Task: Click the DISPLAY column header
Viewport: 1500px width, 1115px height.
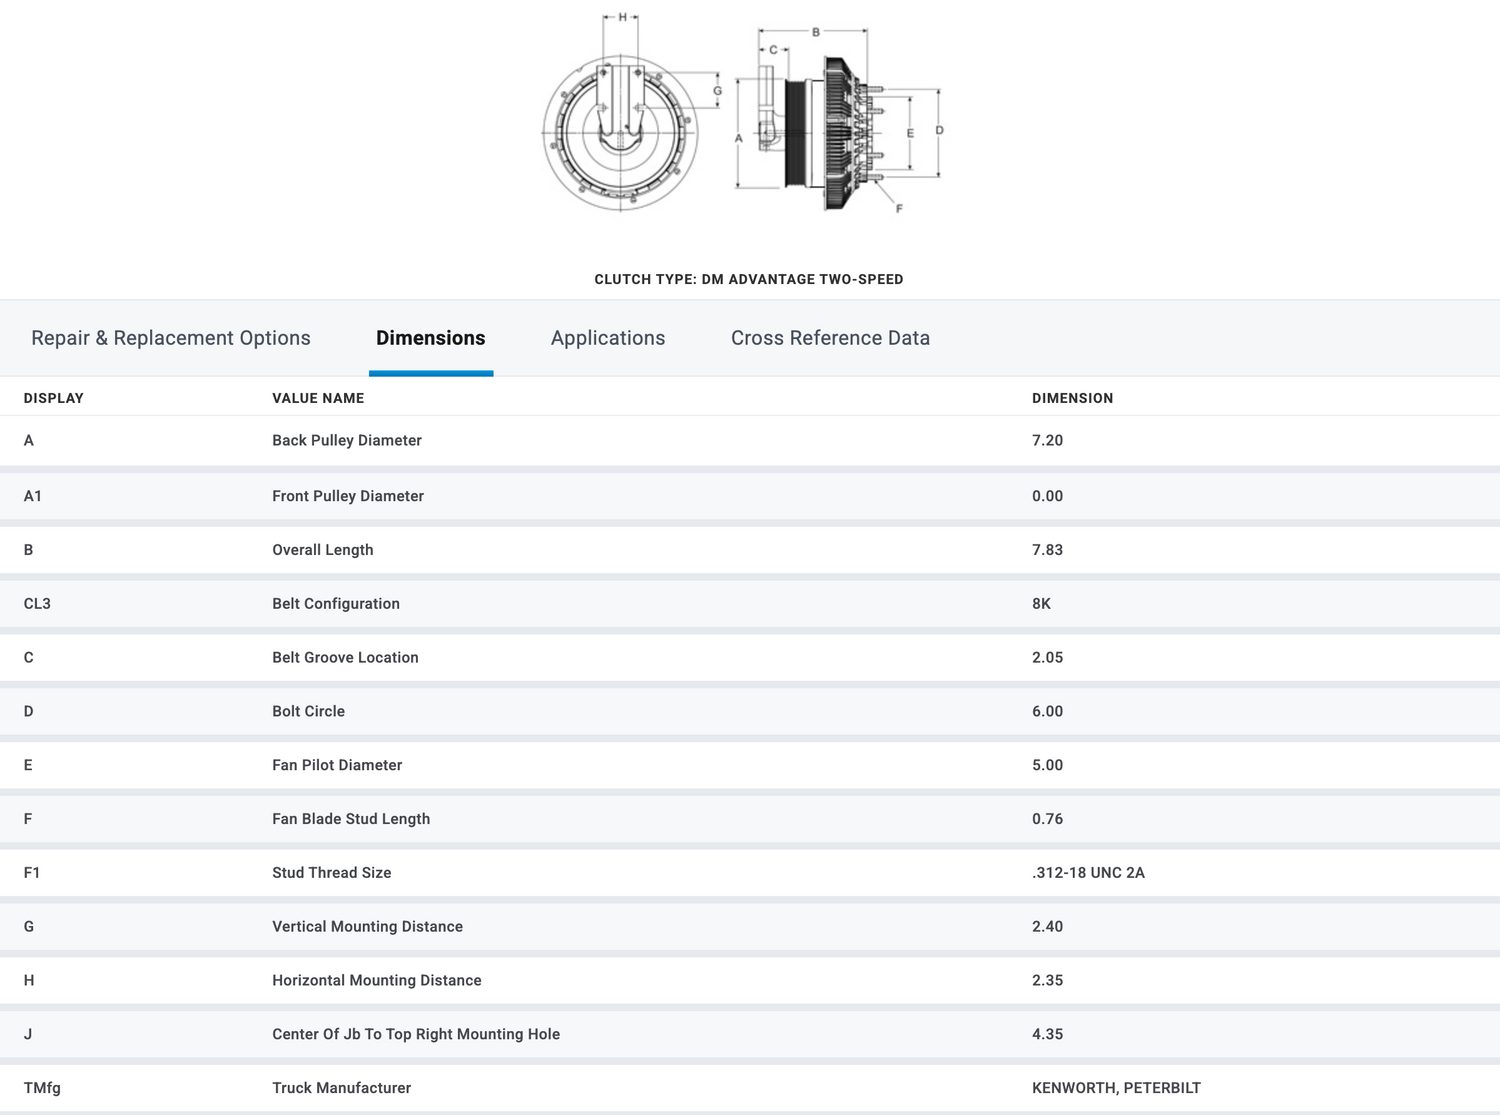Action: (54, 398)
